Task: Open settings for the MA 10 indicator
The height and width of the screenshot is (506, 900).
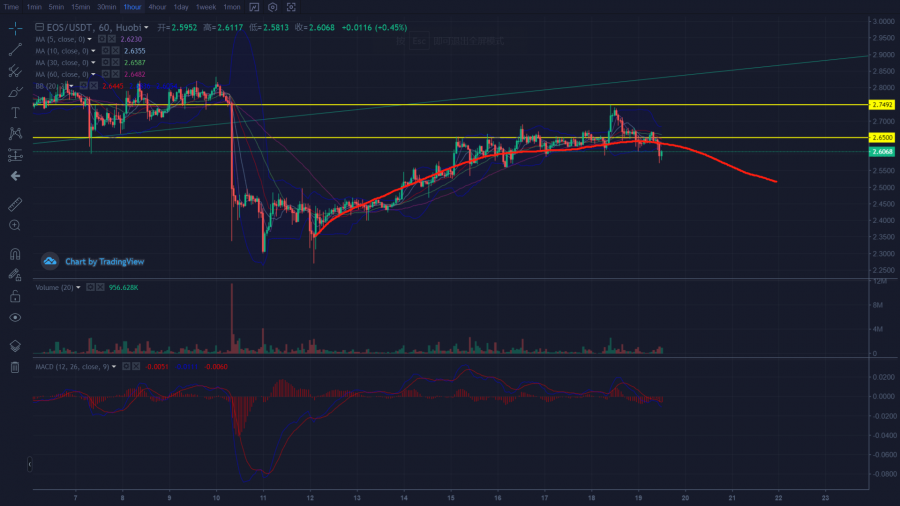Action: pyautogui.click(x=106, y=50)
